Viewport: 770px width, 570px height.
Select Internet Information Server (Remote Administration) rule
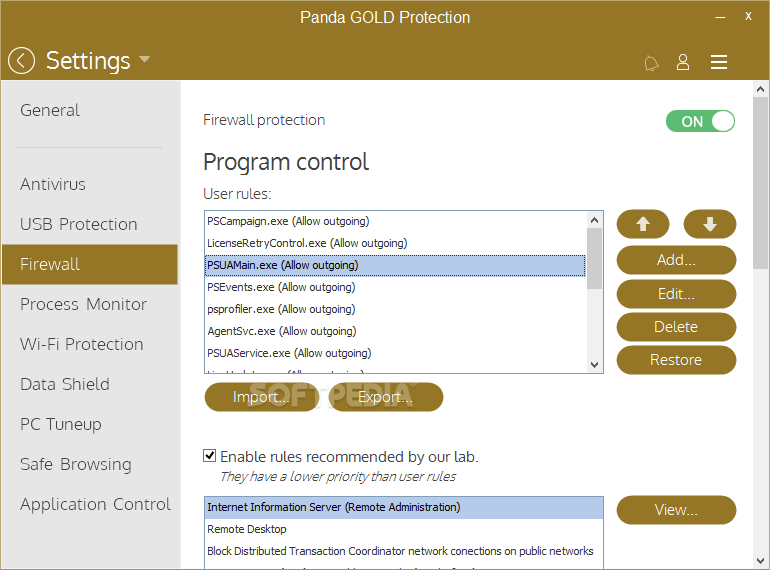pyautogui.click(x=404, y=507)
